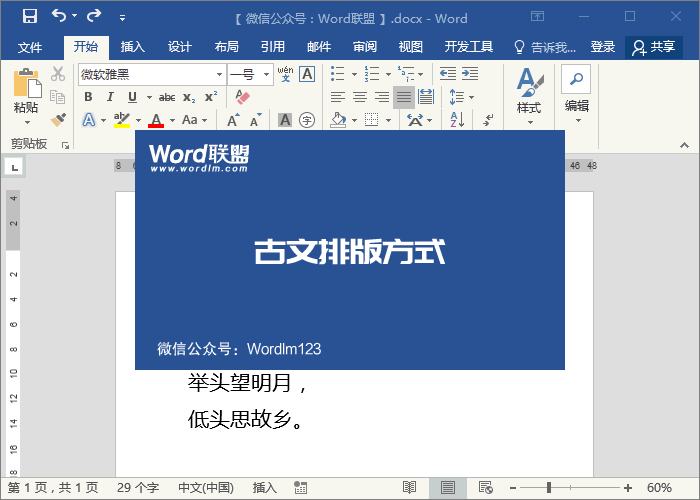Image resolution: width=700 pixels, height=500 pixels.
Task: Click the justify alignment button
Action: (x=404, y=97)
